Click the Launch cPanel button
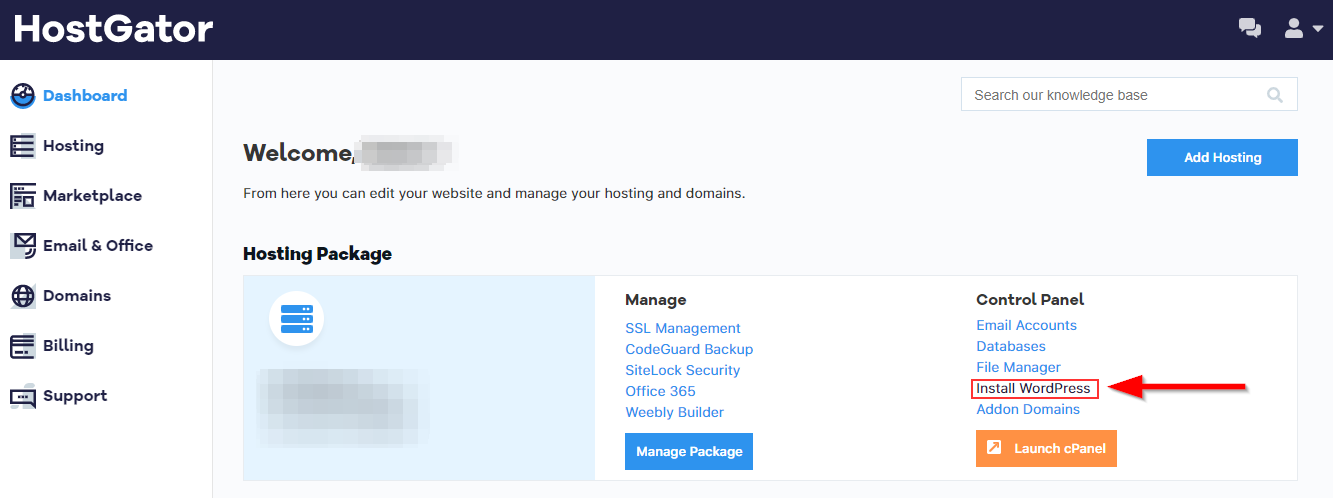This screenshot has height=498, width=1333. (1046, 448)
